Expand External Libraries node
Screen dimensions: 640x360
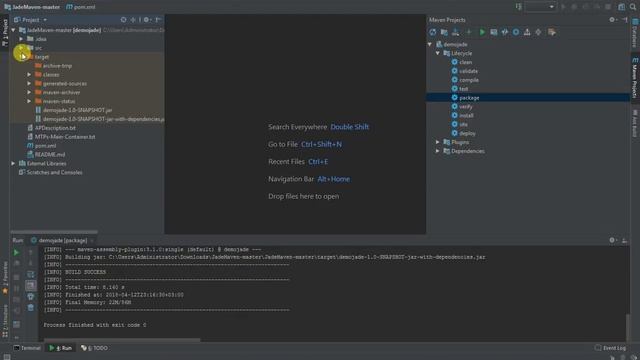click(x=13, y=163)
